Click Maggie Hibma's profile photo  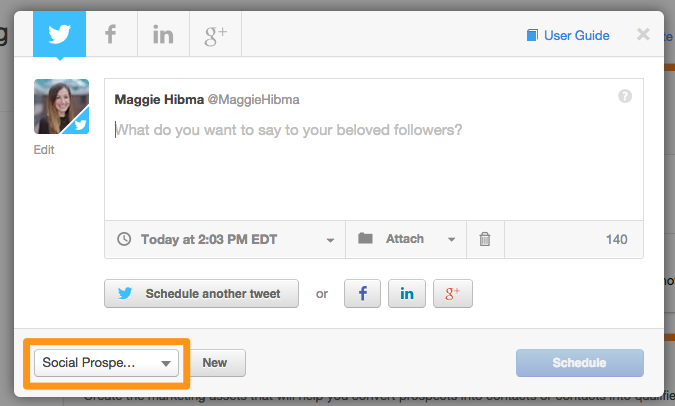[x=62, y=106]
